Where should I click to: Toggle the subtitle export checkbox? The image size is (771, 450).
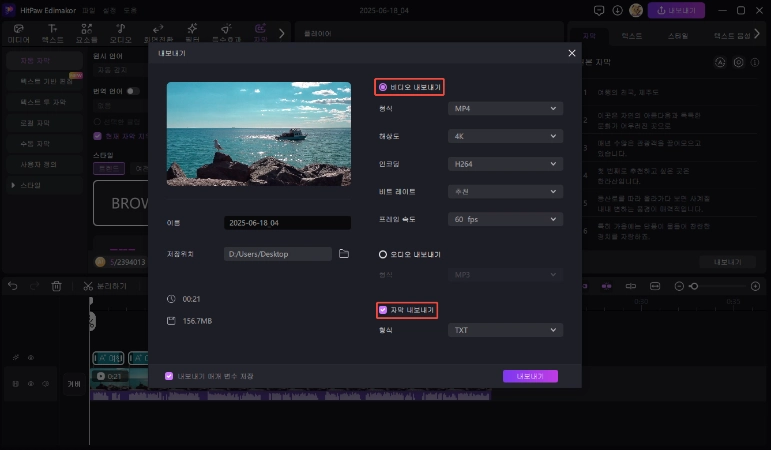[383, 310]
